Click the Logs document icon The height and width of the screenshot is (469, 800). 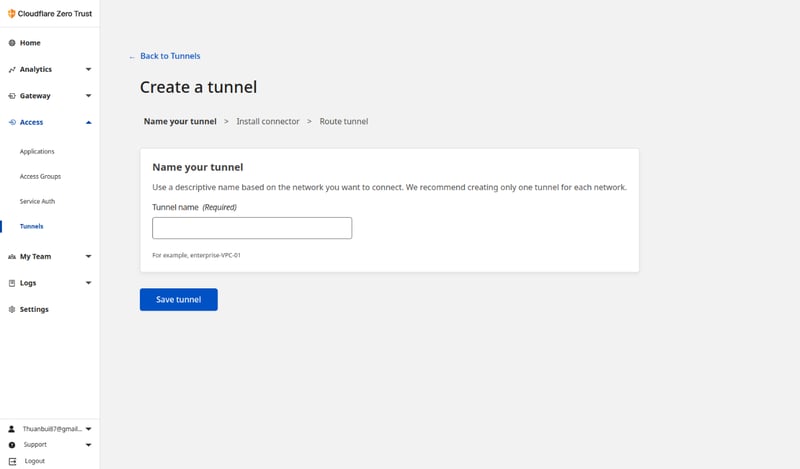click(12, 283)
